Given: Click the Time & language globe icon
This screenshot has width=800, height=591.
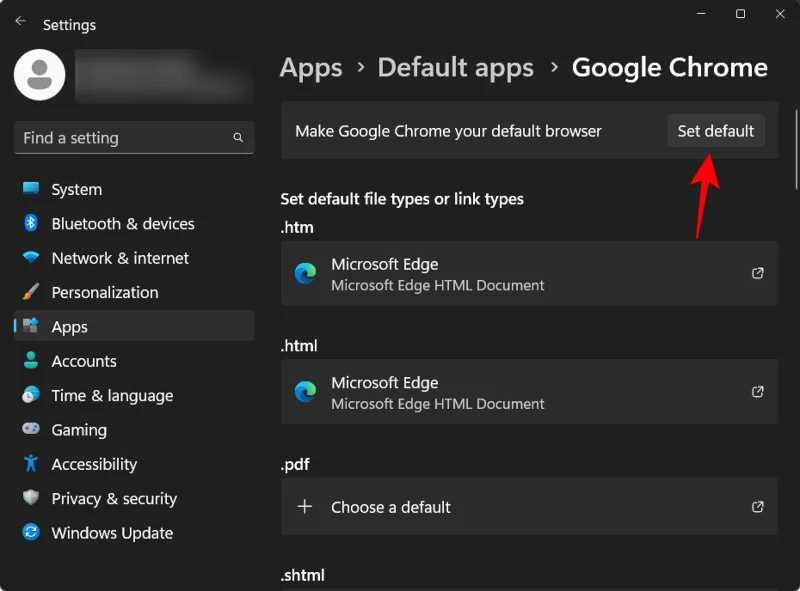Looking at the screenshot, I should (31, 395).
